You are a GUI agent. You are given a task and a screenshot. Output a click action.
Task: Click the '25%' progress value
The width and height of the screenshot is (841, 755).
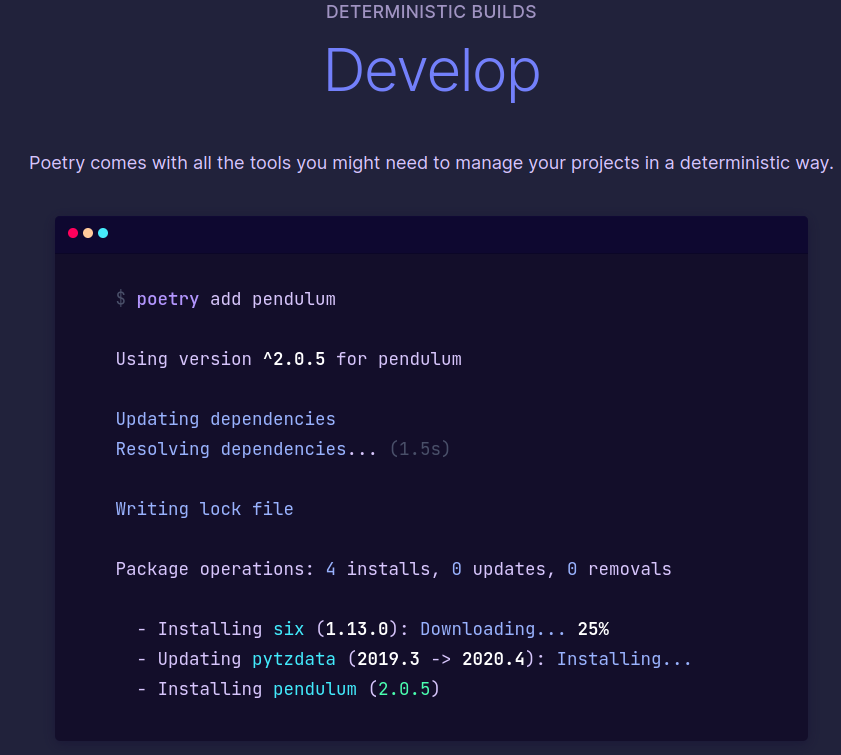[x=593, y=629]
